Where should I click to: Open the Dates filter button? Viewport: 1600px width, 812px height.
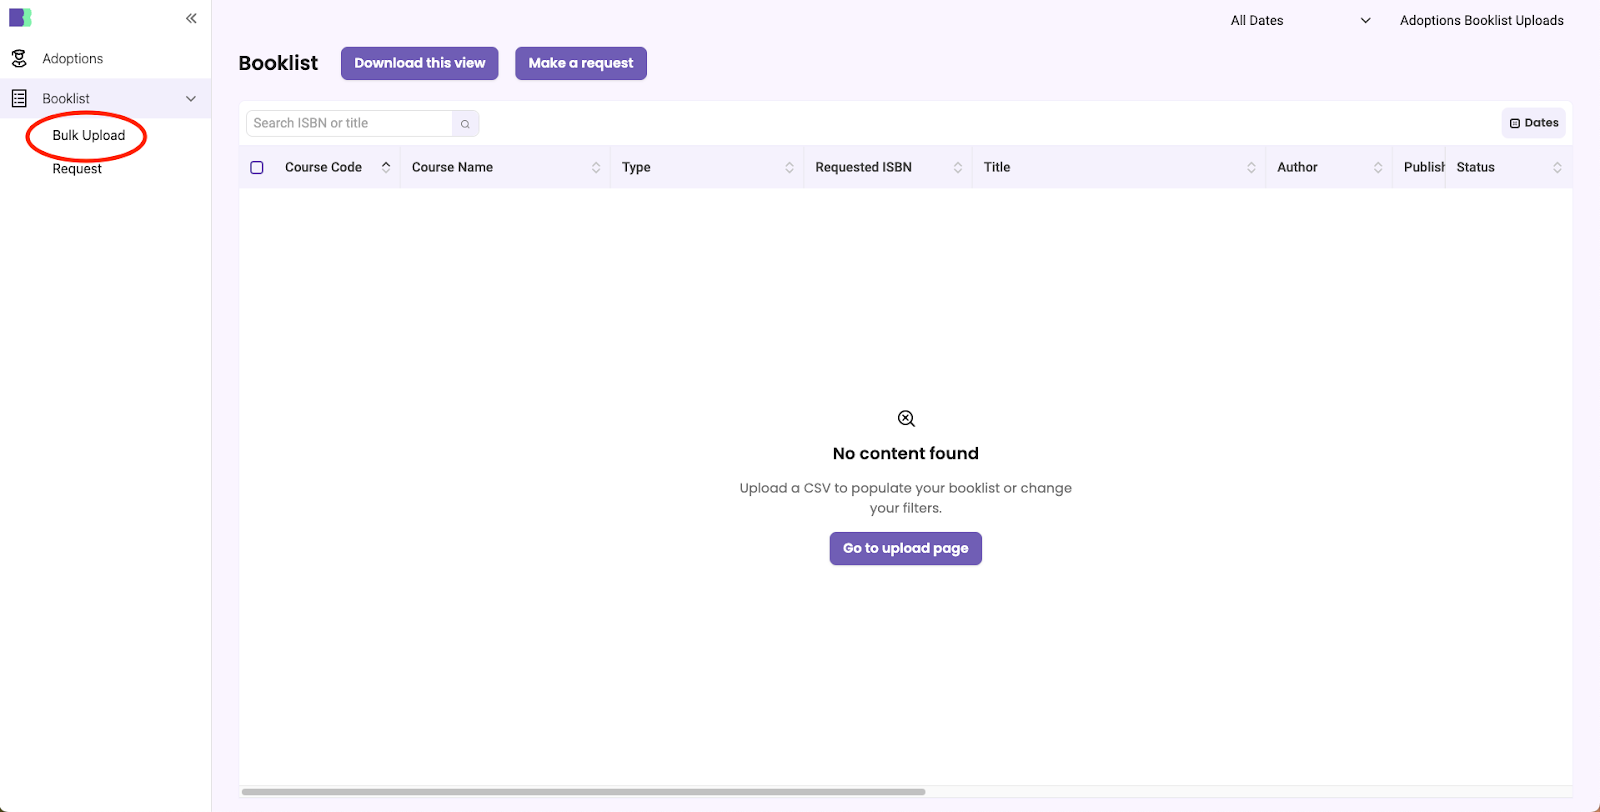tap(1534, 123)
